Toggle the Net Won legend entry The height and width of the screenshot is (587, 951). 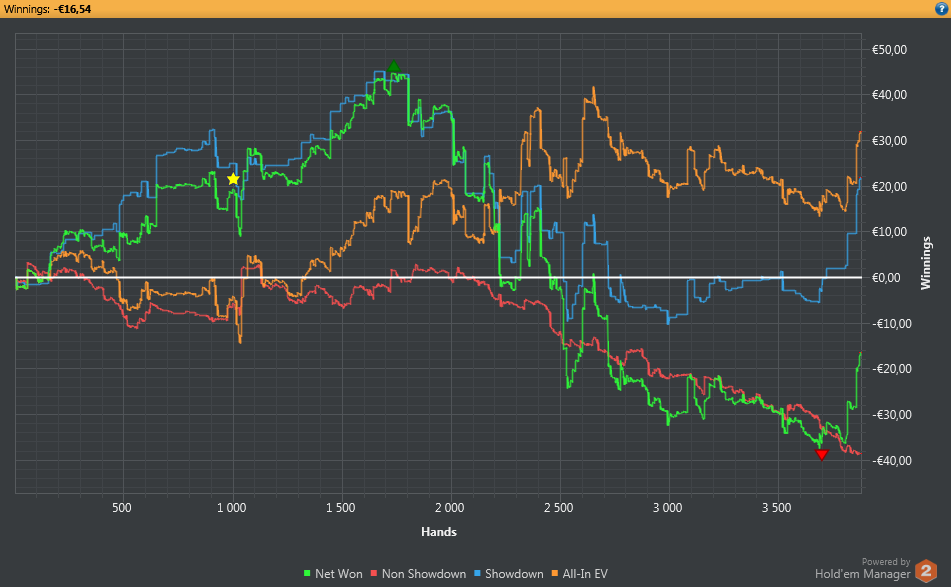333,574
